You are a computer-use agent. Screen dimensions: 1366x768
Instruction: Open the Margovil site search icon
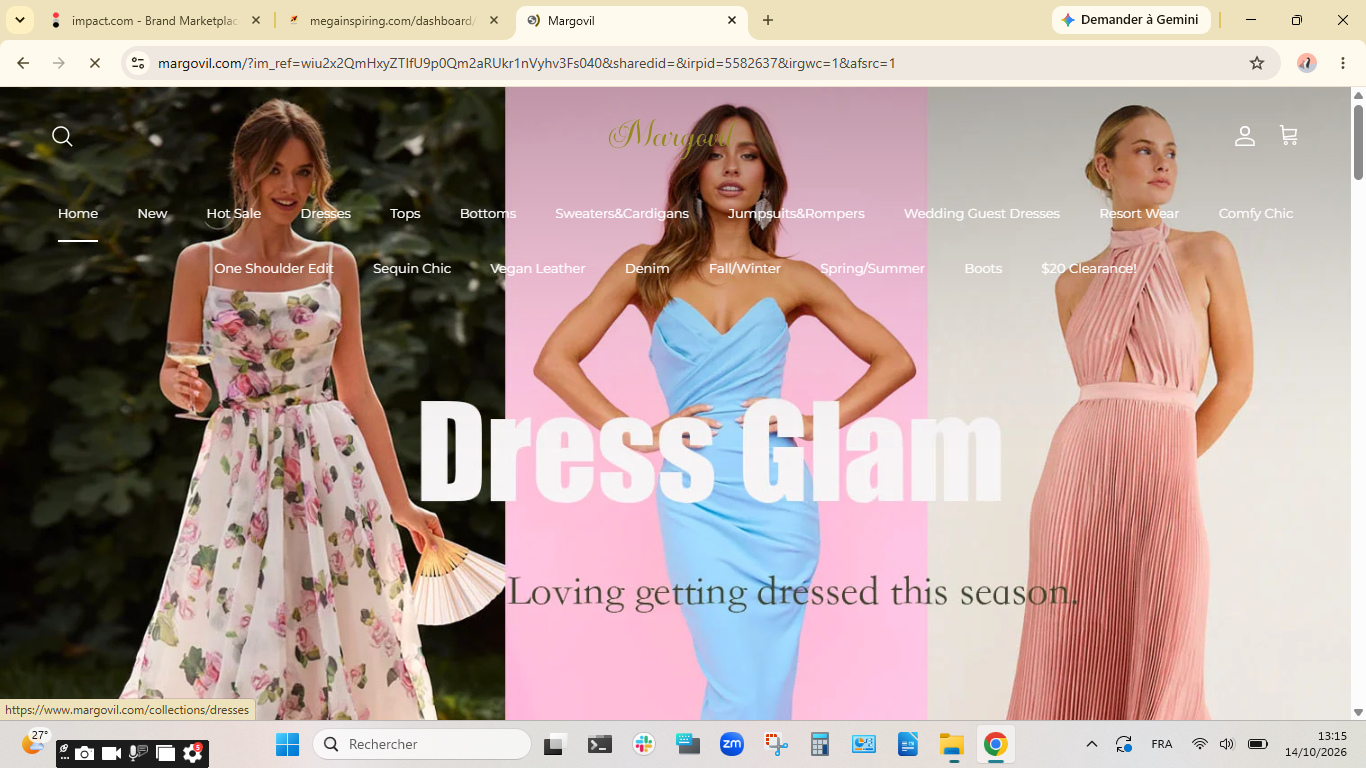[x=62, y=136]
